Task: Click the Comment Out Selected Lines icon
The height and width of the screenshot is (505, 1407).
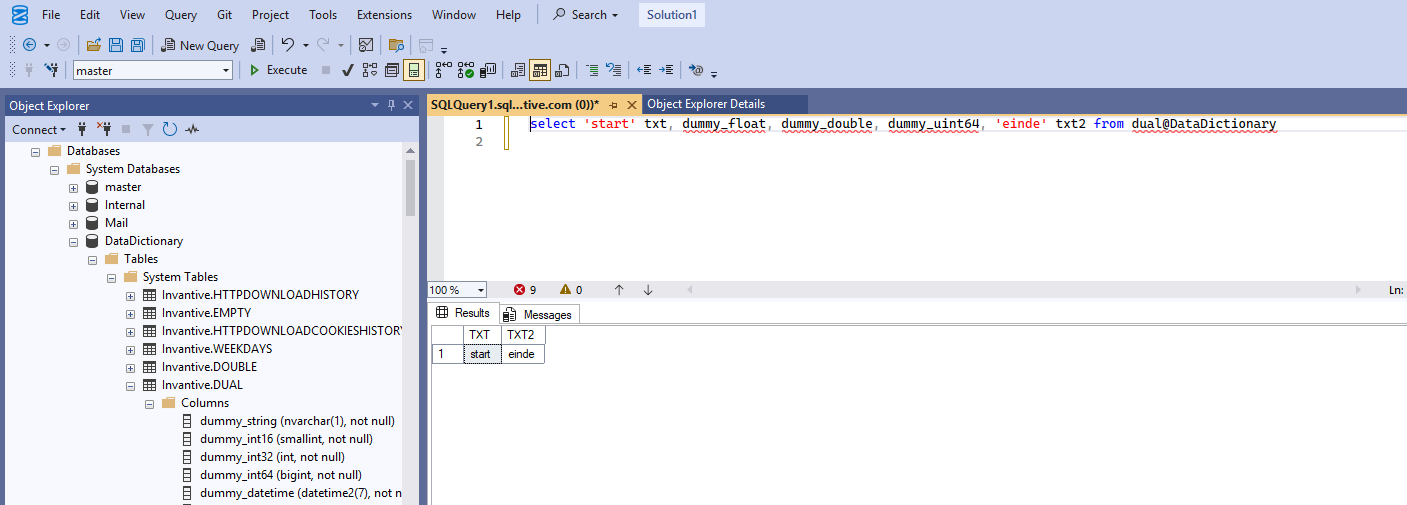Action: pos(592,70)
